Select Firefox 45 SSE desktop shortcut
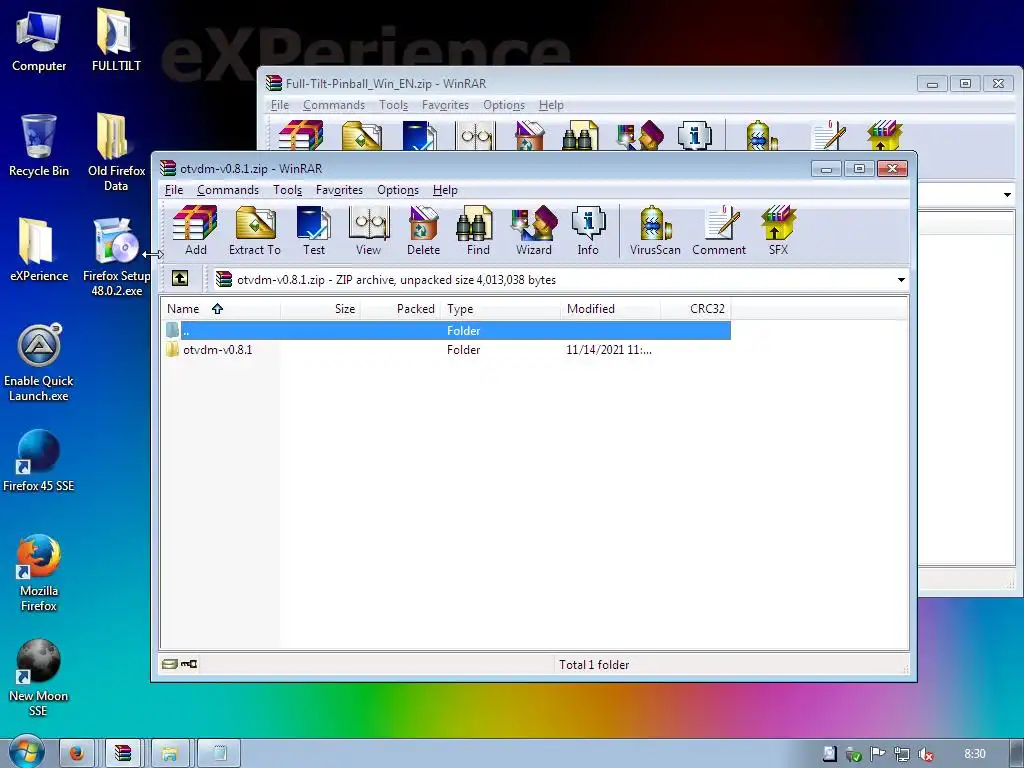Image resolution: width=1024 pixels, height=768 pixels. pos(39,461)
